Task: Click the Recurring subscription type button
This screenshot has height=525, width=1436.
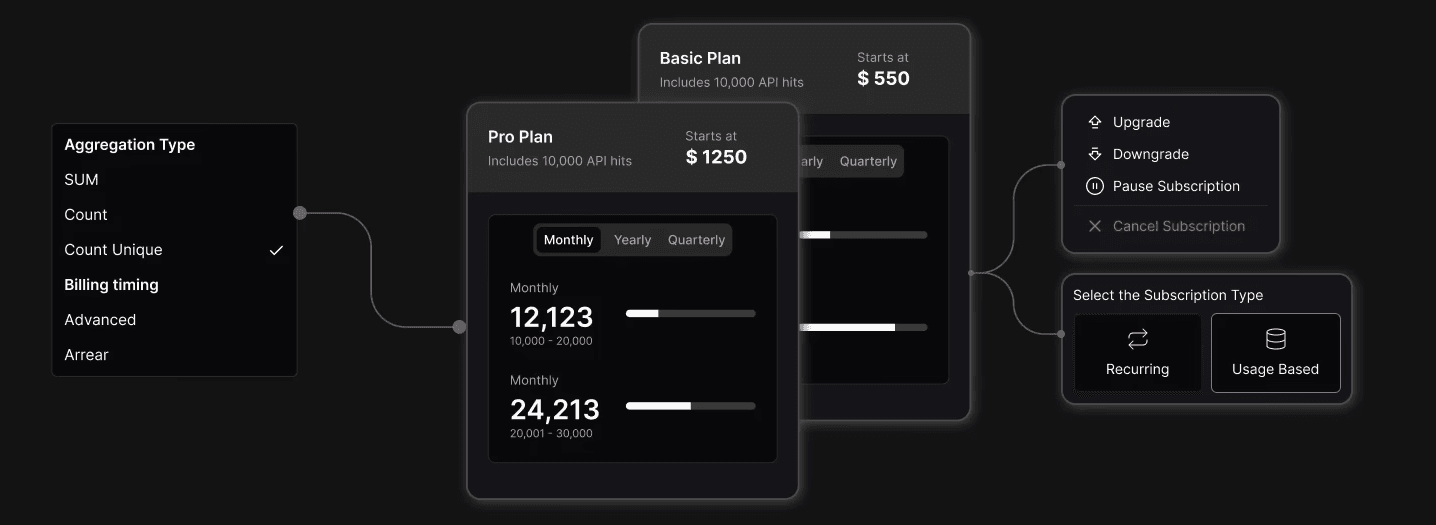Action: point(1138,353)
